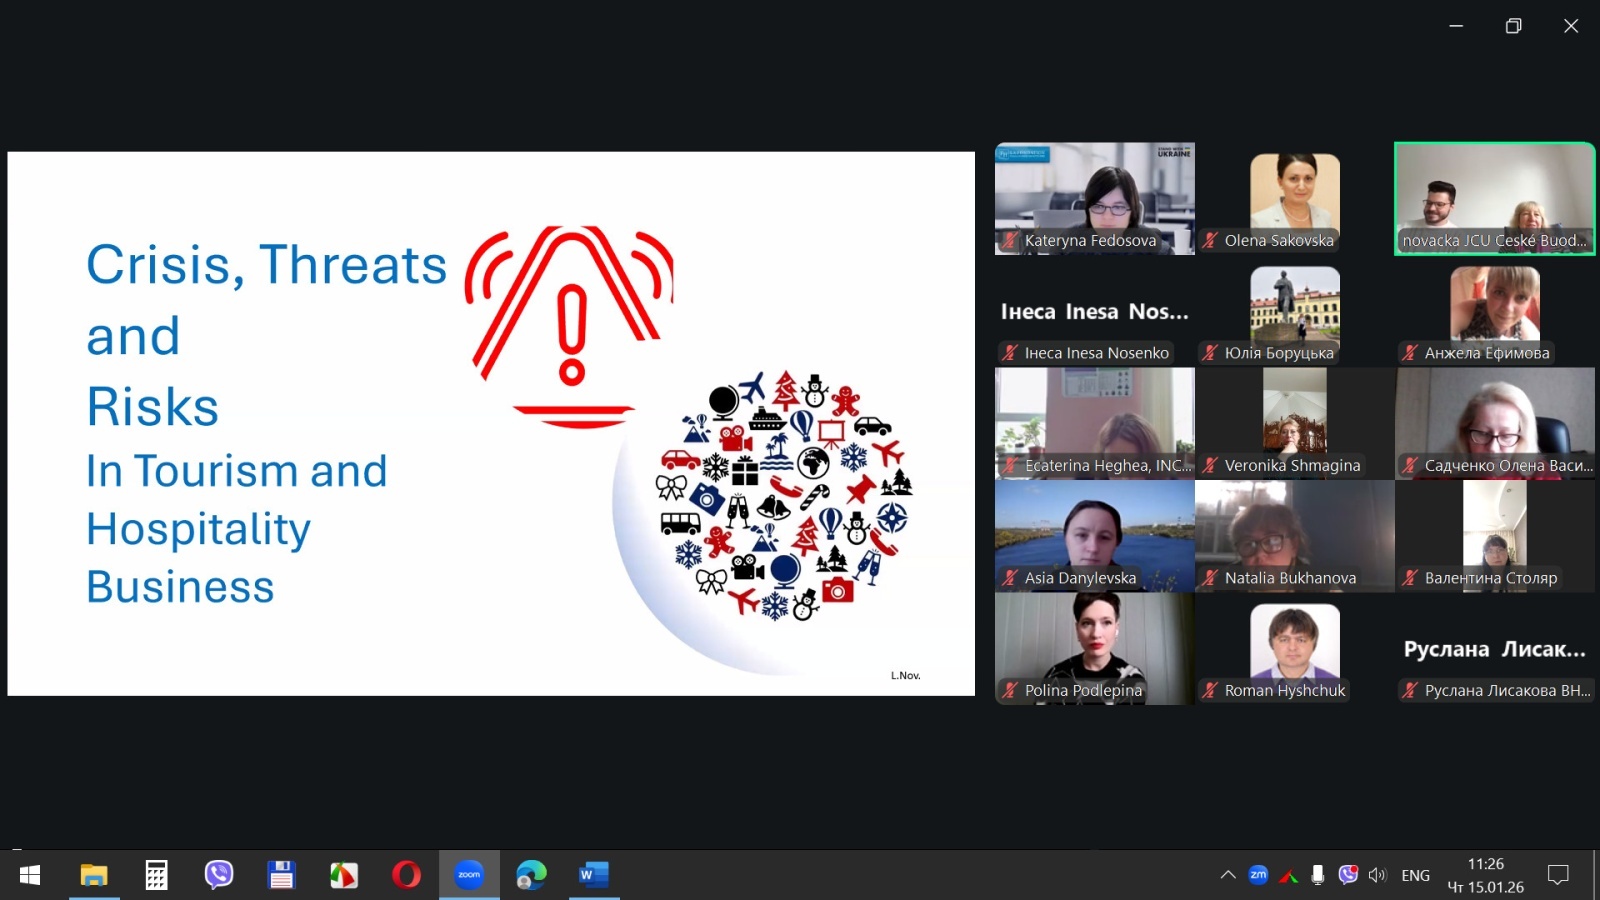Switch to Microsoft Word in taskbar
The height and width of the screenshot is (900, 1600).
pos(593,875)
